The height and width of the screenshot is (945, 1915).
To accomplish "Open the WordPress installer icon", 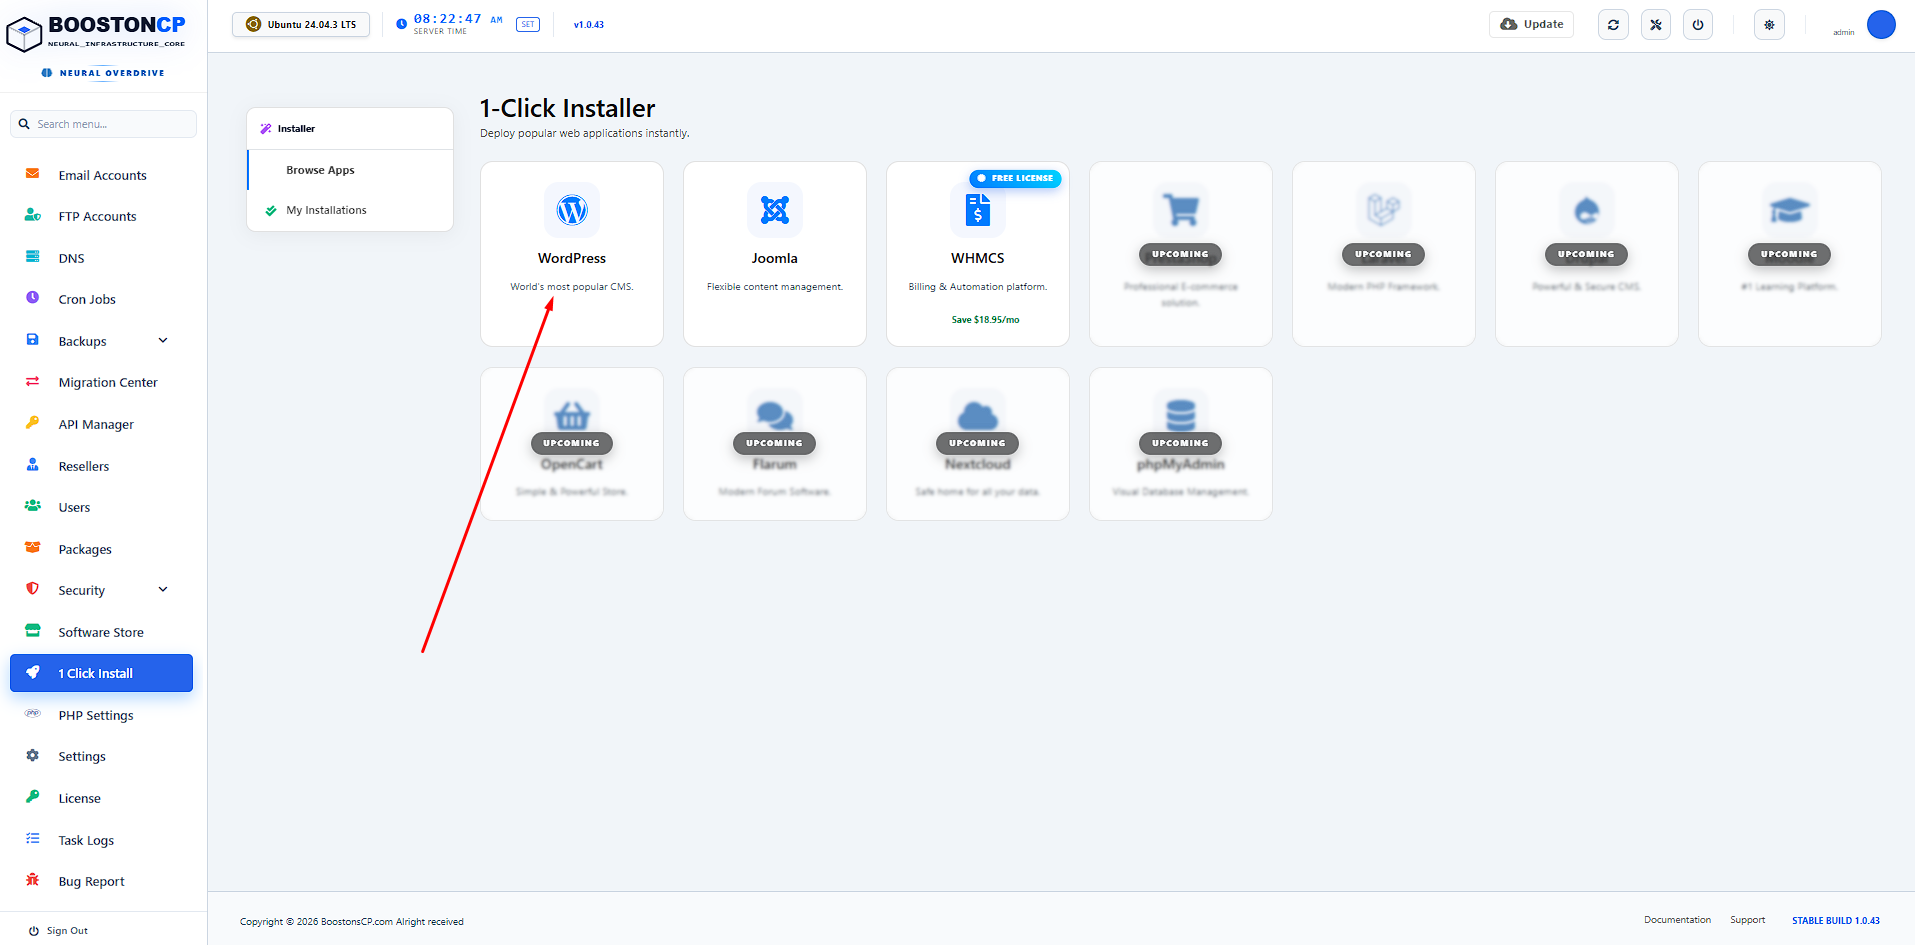I will click(x=572, y=210).
